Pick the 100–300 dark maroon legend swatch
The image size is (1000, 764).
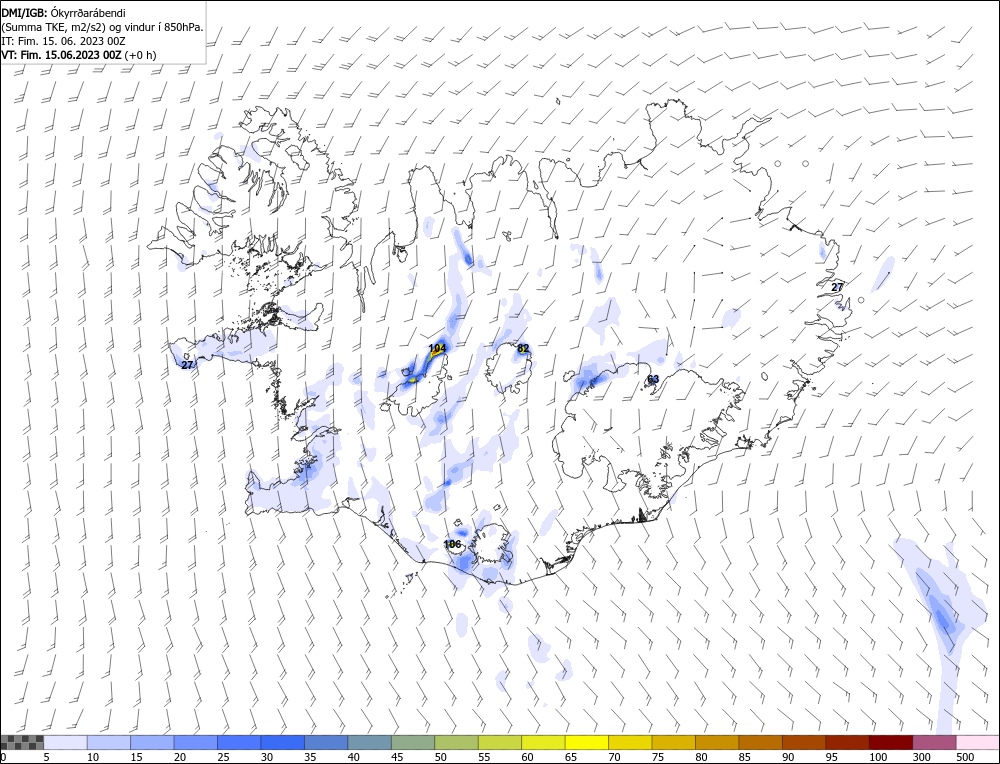pyautogui.click(x=890, y=742)
